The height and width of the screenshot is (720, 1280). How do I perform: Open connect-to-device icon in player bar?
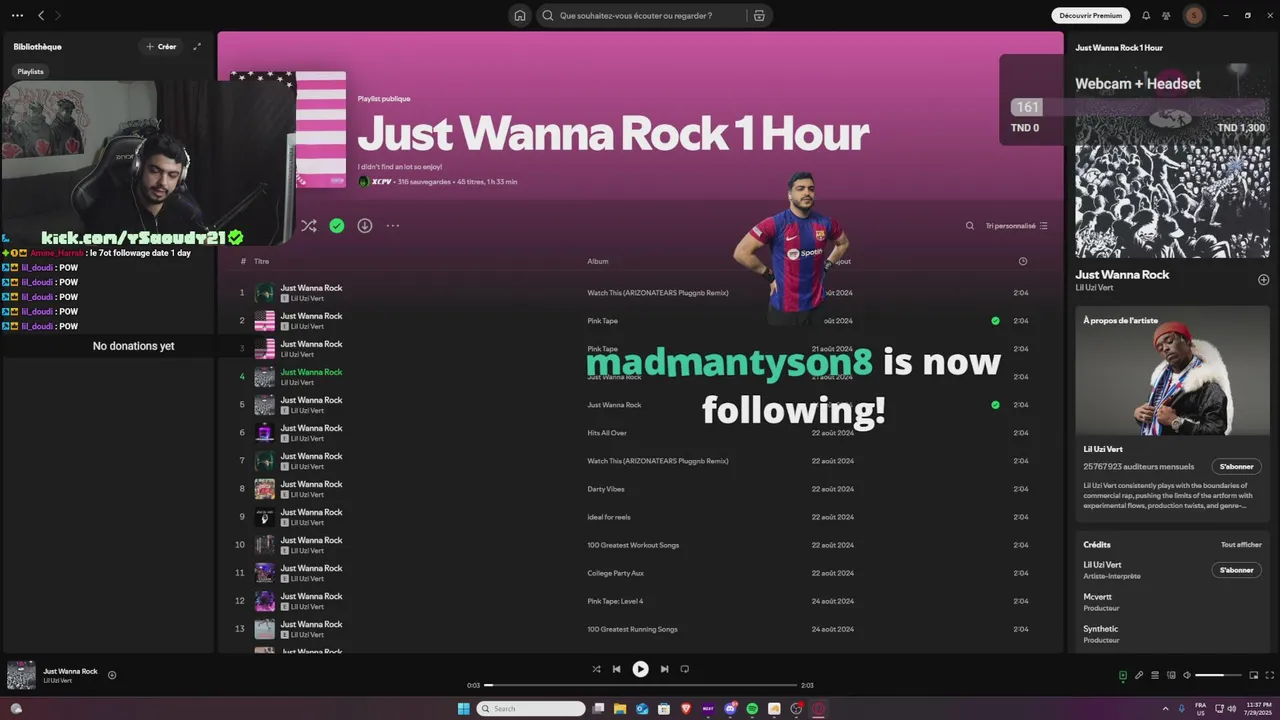1171,675
